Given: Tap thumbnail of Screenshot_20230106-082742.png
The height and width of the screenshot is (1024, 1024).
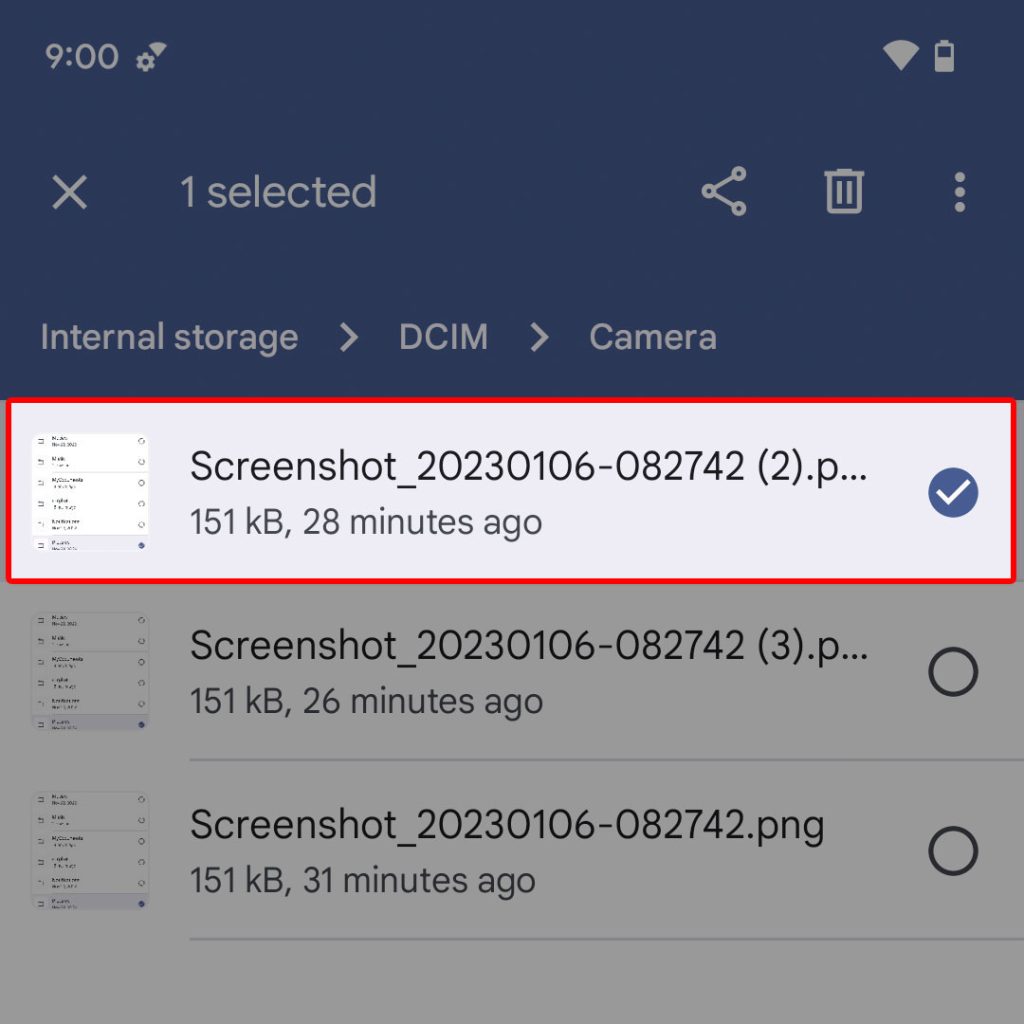Looking at the screenshot, I should coord(90,851).
